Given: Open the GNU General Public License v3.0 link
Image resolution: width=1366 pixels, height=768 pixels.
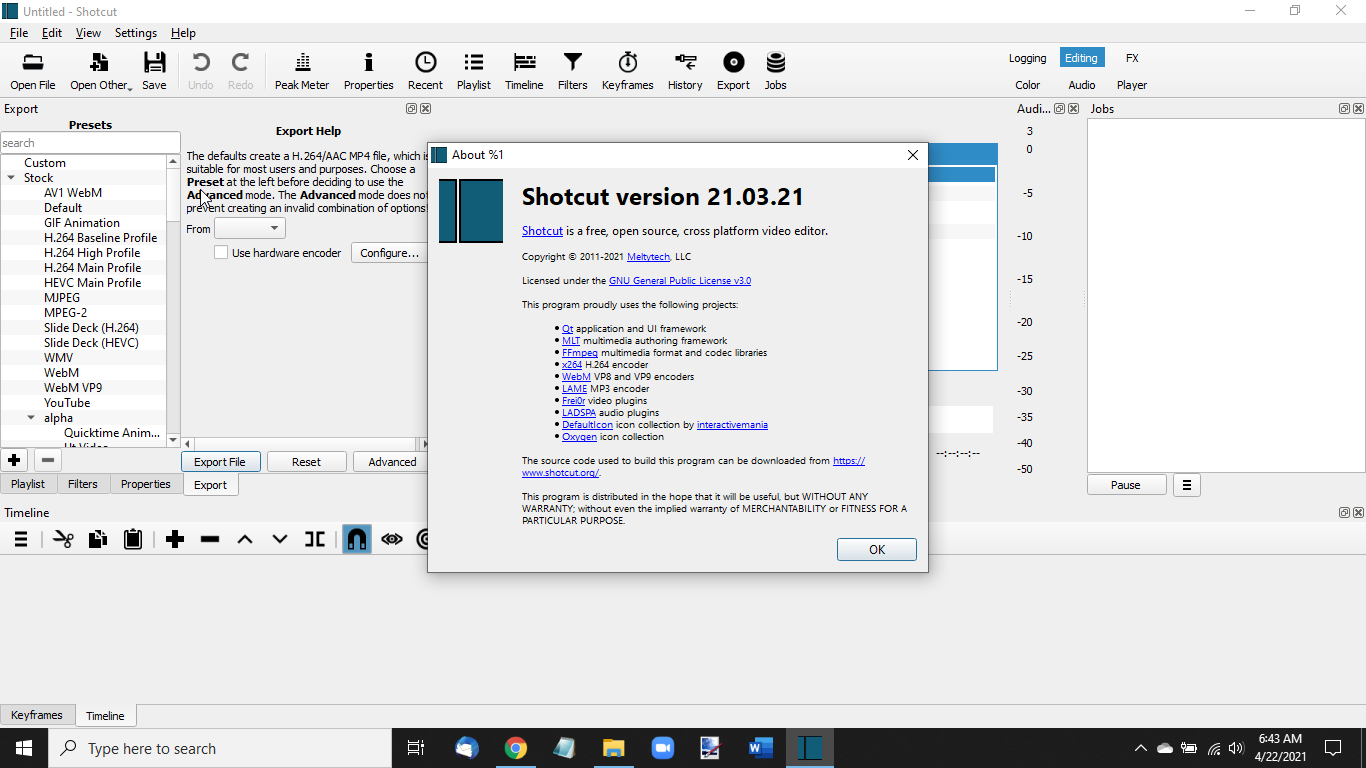Looking at the screenshot, I should [680, 281].
